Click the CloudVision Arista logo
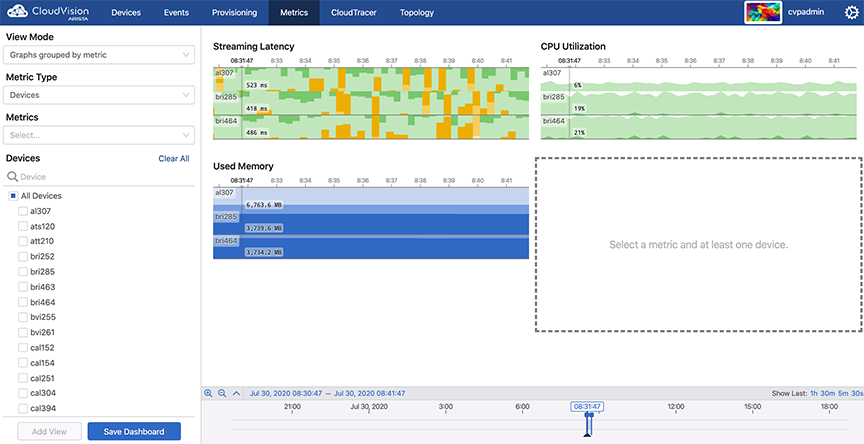This screenshot has height=444, width=864. tap(47, 12)
